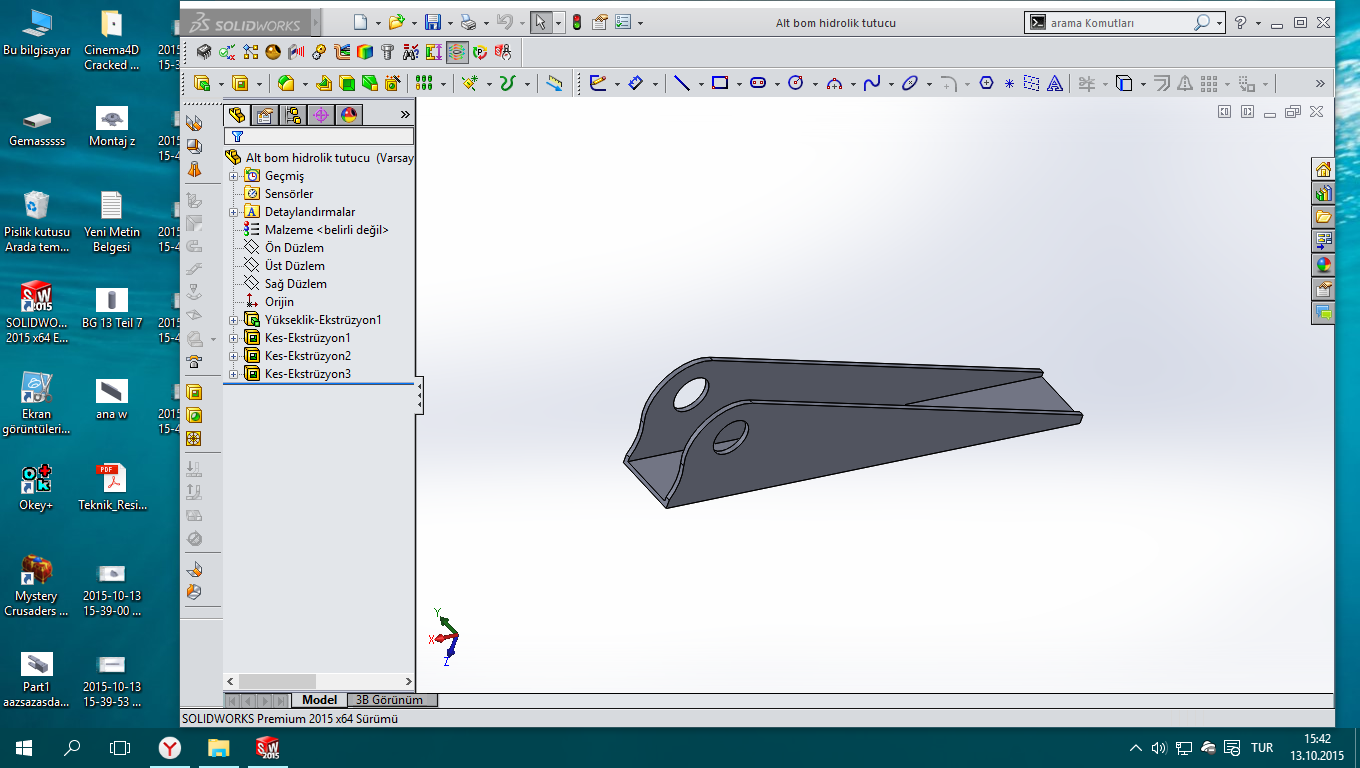Open the New document dropdown arrow

pyautogui.click(x=378, y=23)
